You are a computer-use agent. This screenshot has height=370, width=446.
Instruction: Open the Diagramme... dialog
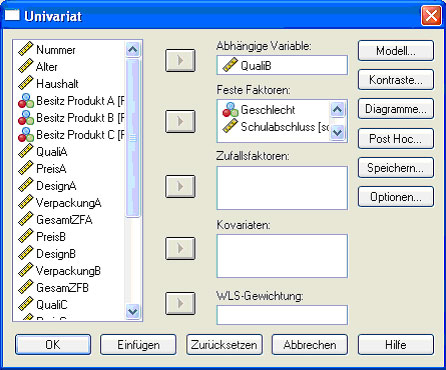396,109
